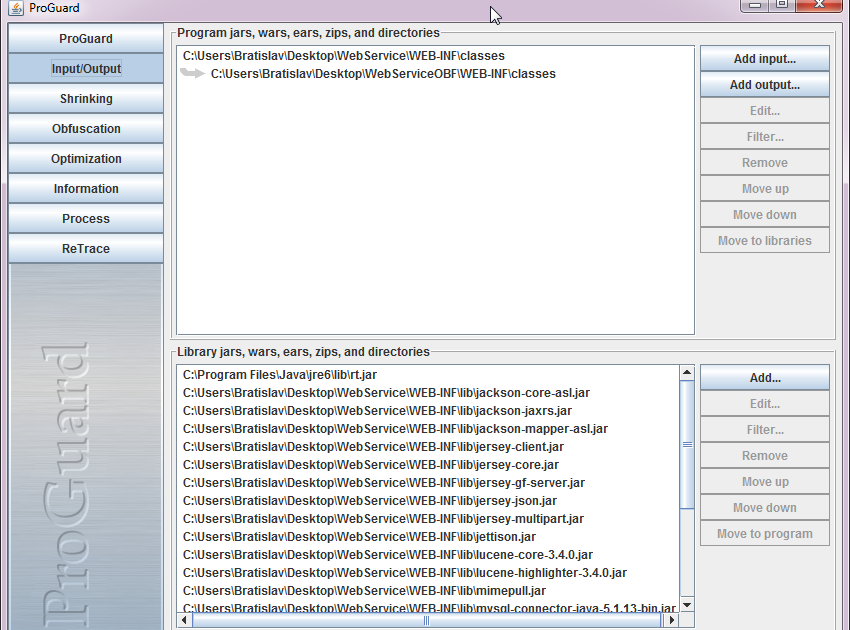Image resolution: width=850 pixels, height=630 pixels.
Task: Go to the Obfuscation tab
Action: pos(86,128)
